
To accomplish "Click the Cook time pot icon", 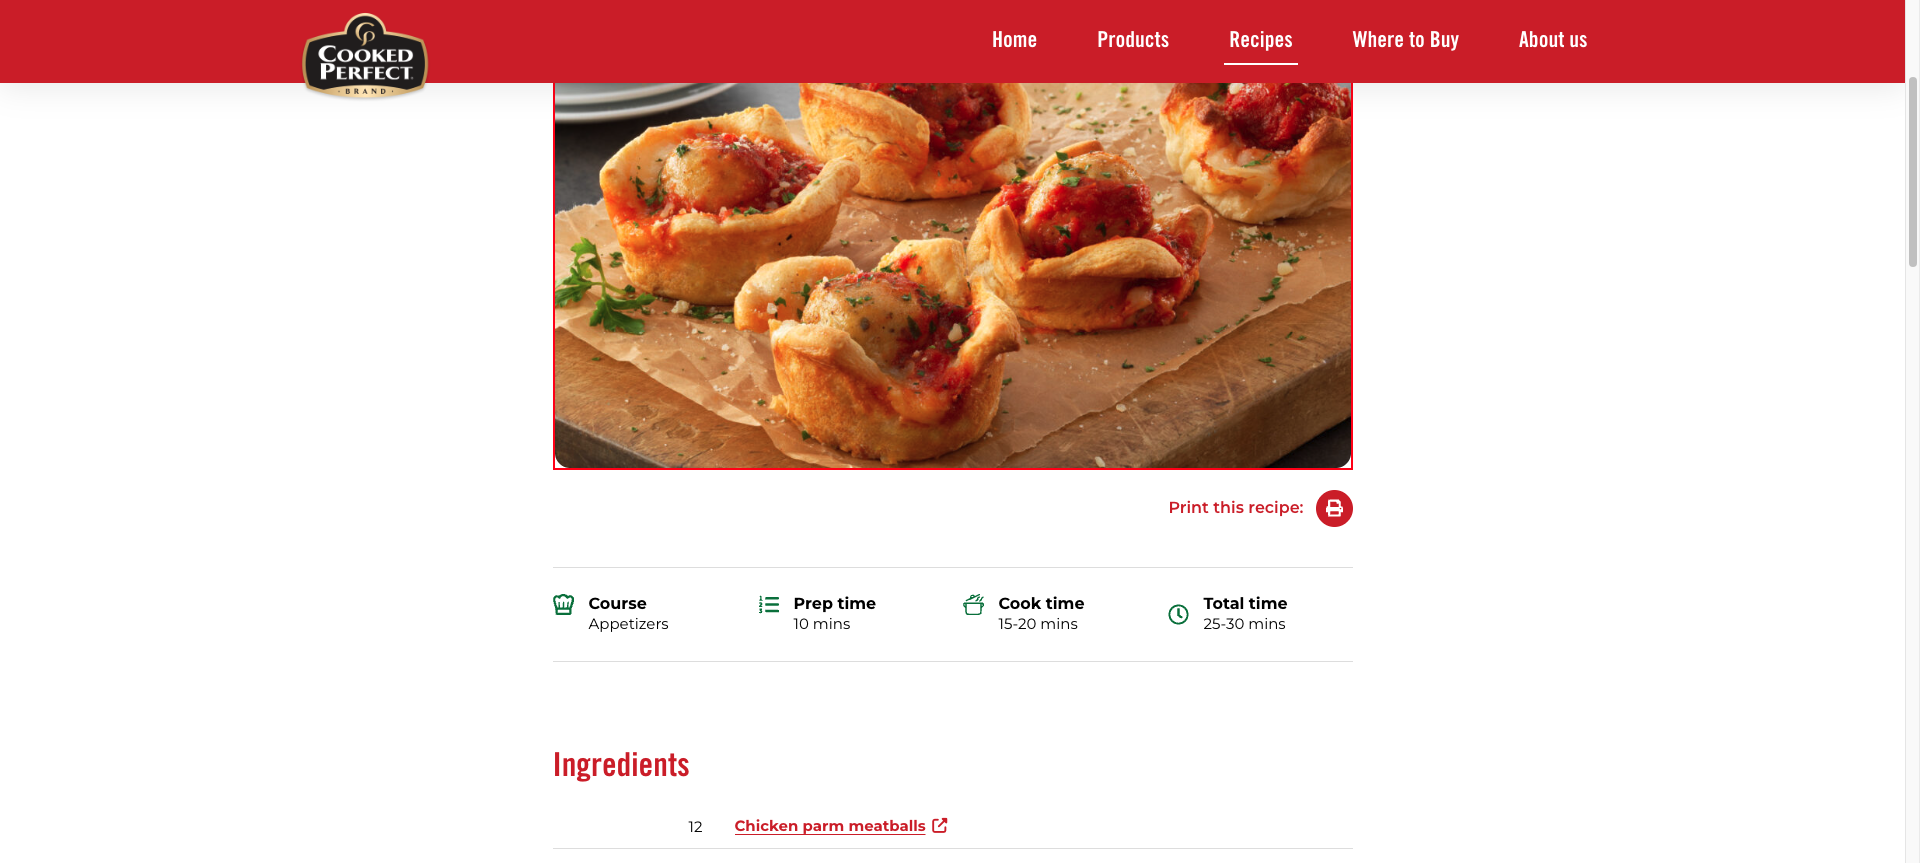I will [x=974, y=605].
